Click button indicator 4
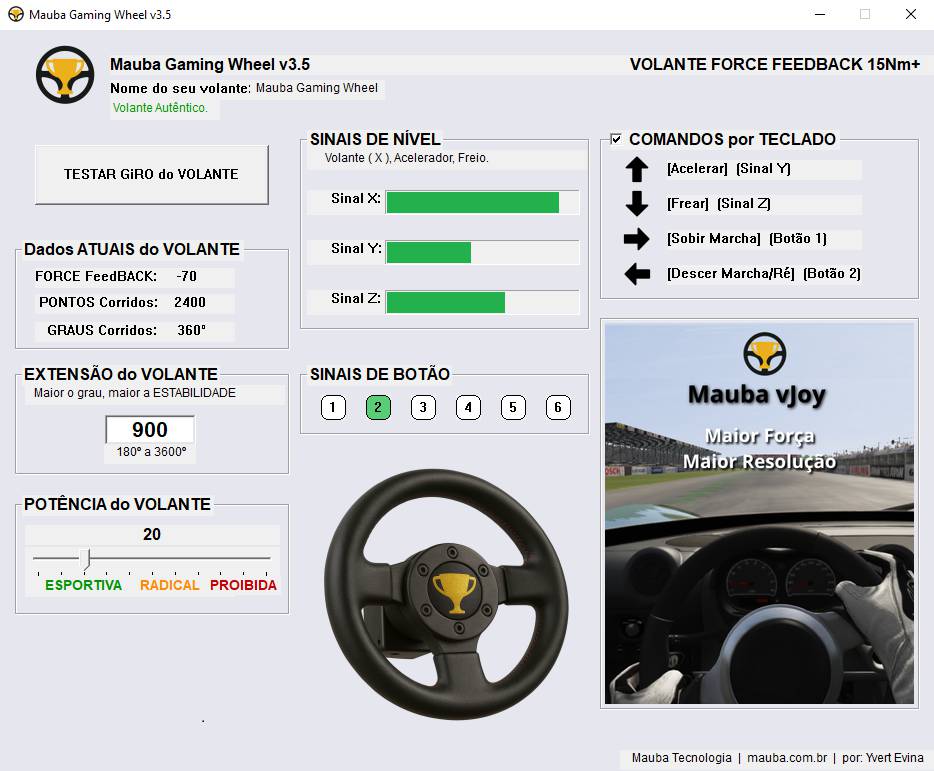The width and height of the screenshot is (934, 771). (468, 408)
